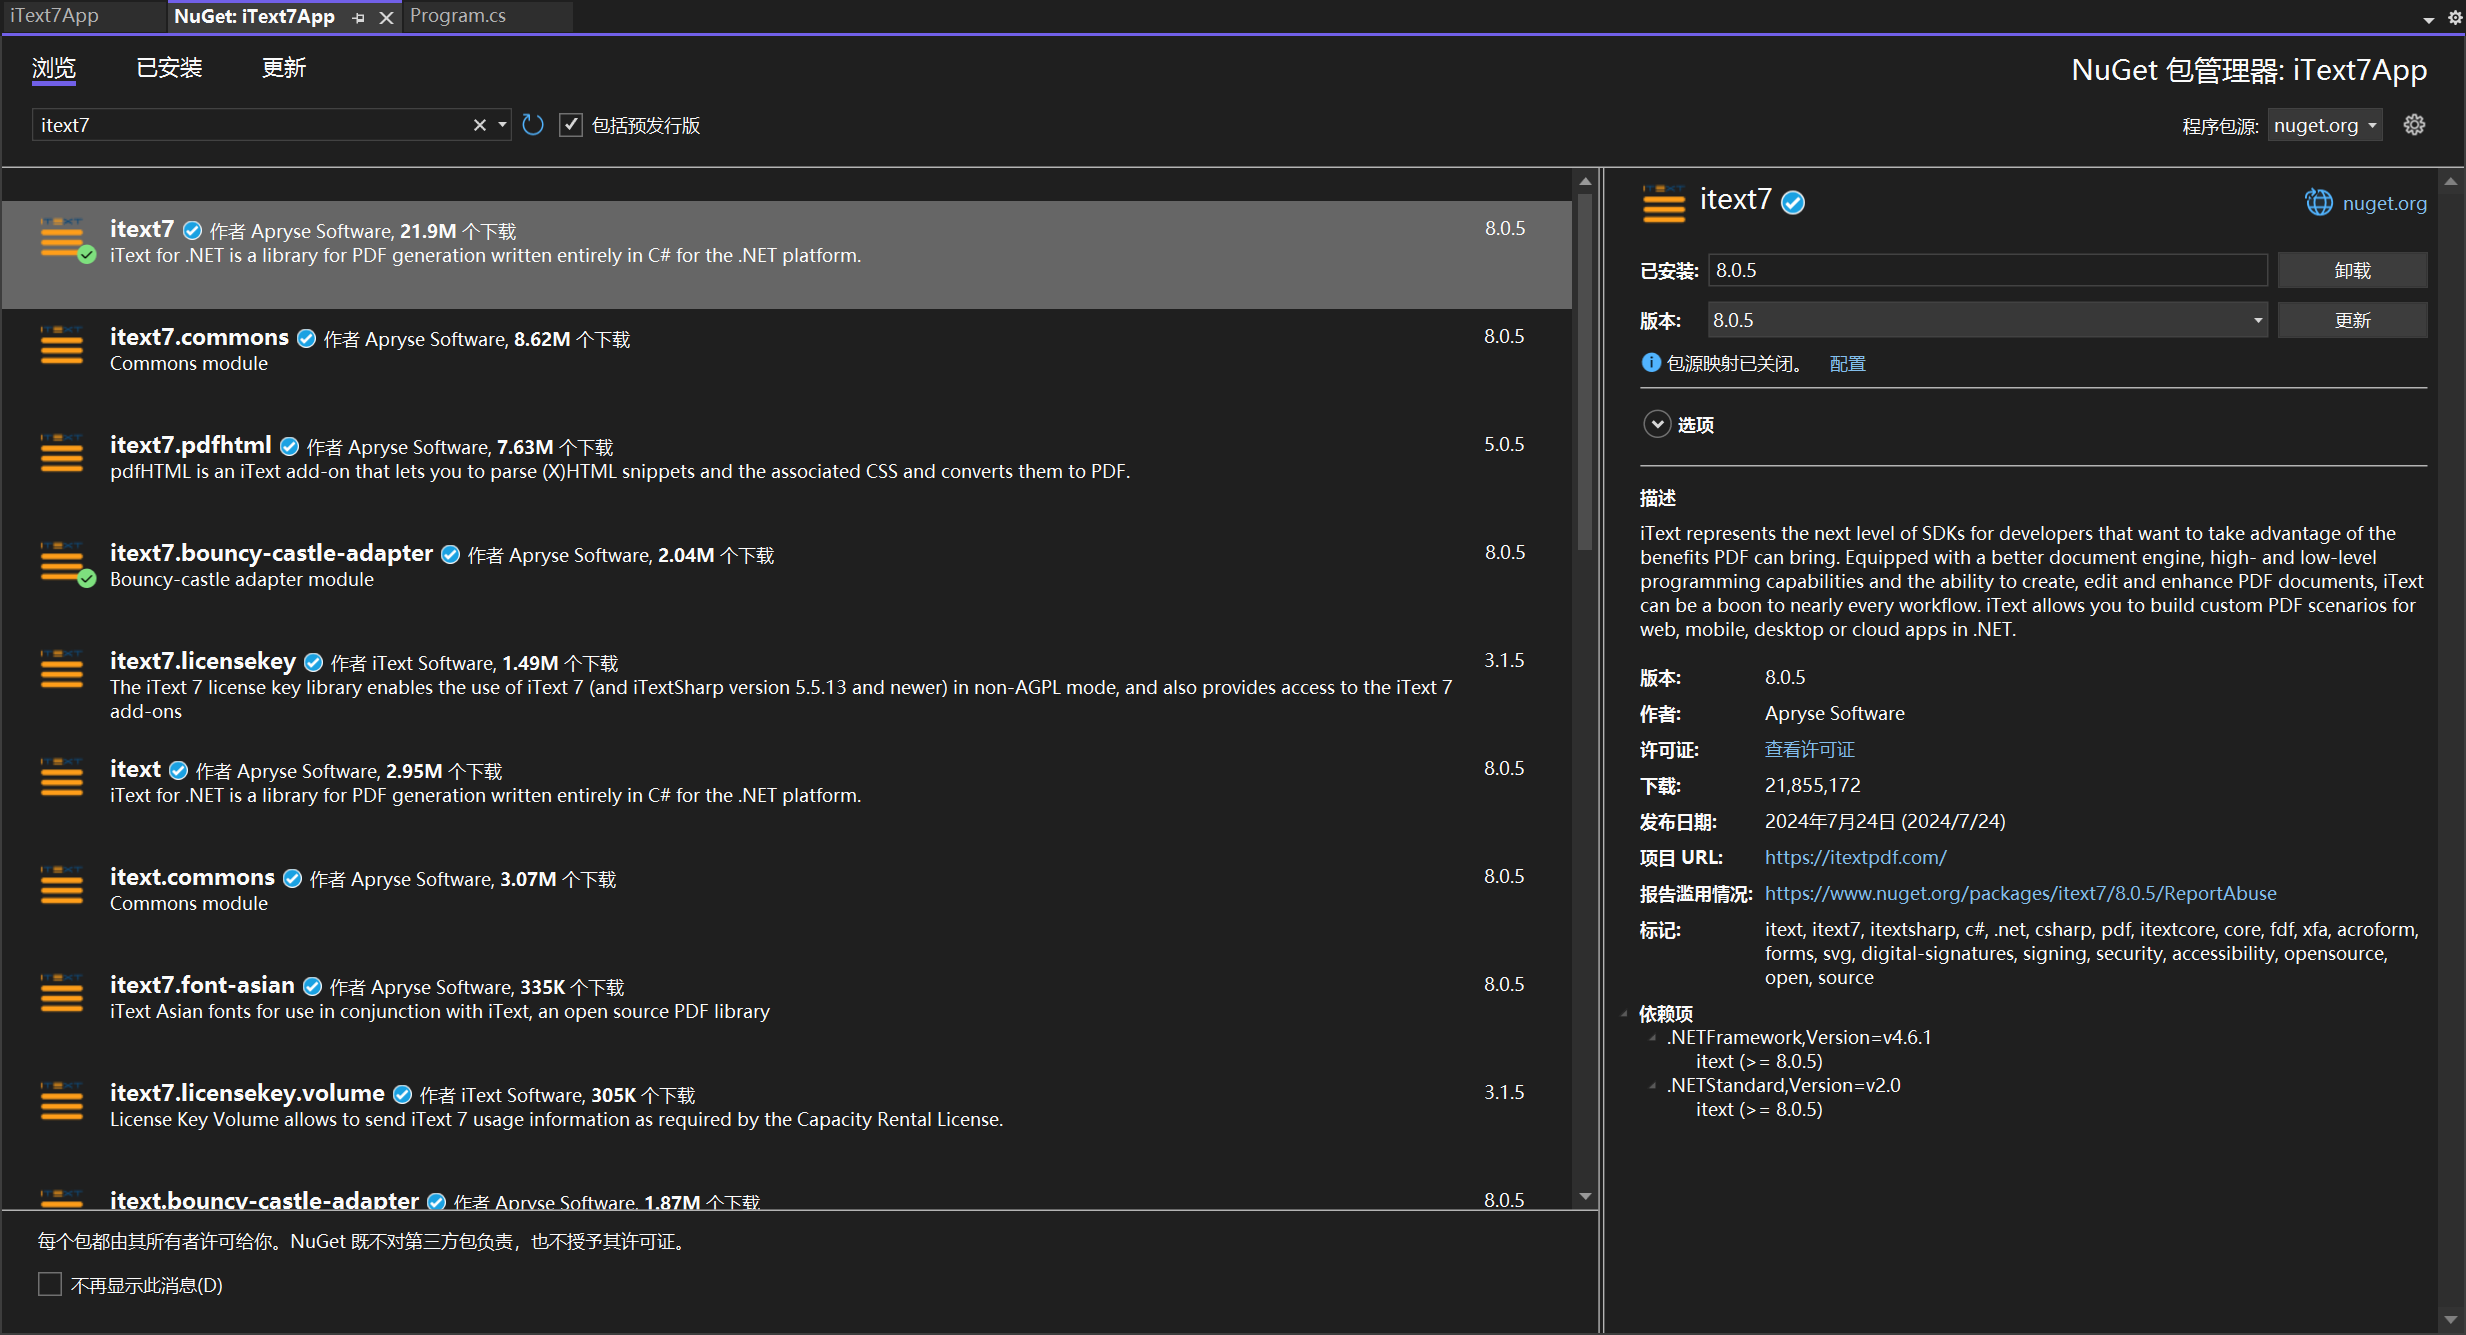The width and height of the screenshot is (2466, 1335).
Task: Clear the itext7 search text
Action: pos(479,125)
